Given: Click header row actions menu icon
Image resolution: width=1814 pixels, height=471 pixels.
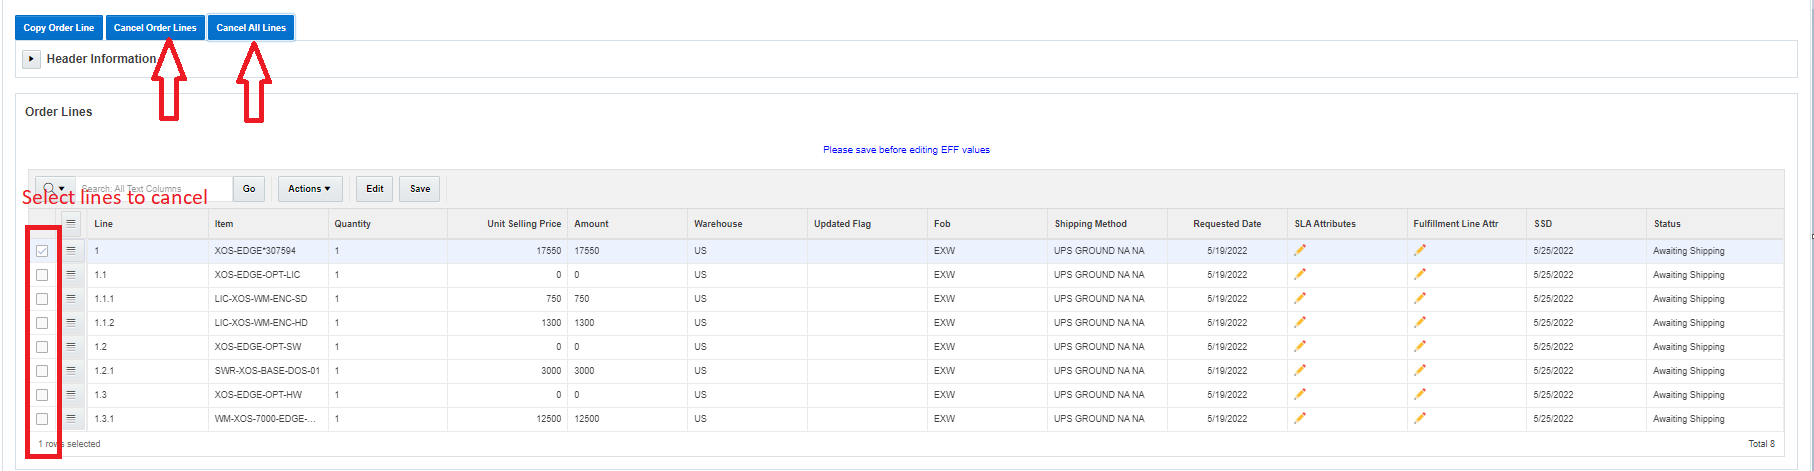Looking at the screenshot, I should click(71, 223).
